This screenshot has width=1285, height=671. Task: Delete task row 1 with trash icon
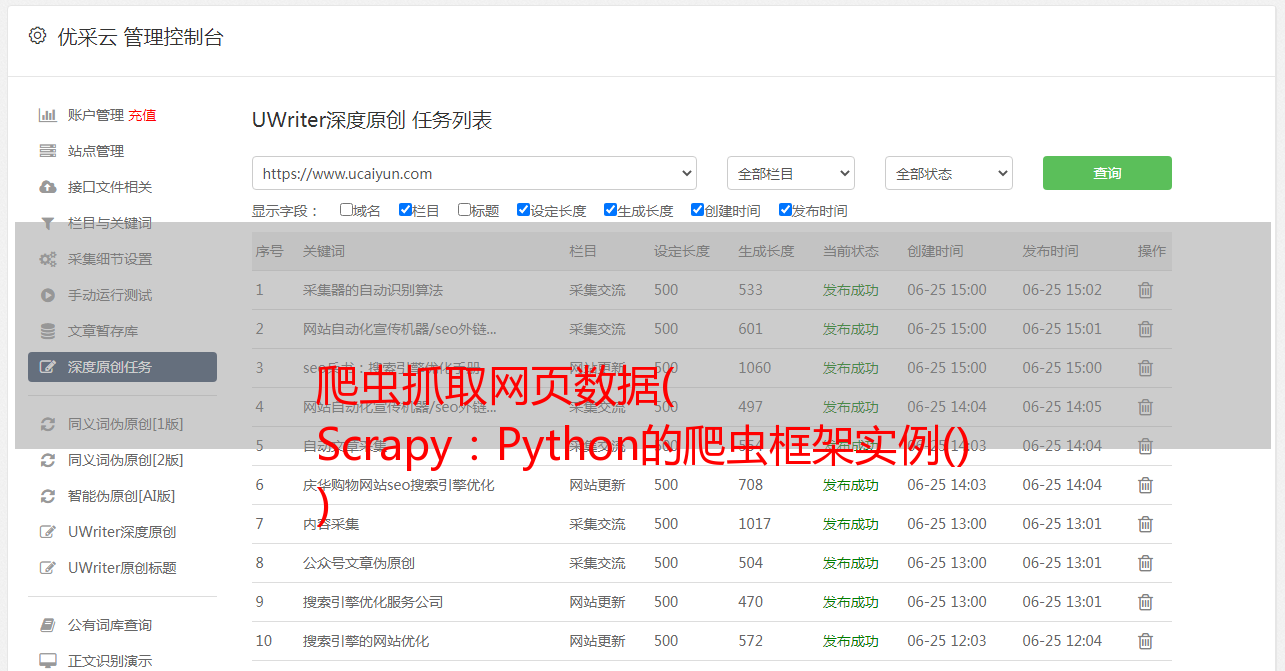[1145, 290]
